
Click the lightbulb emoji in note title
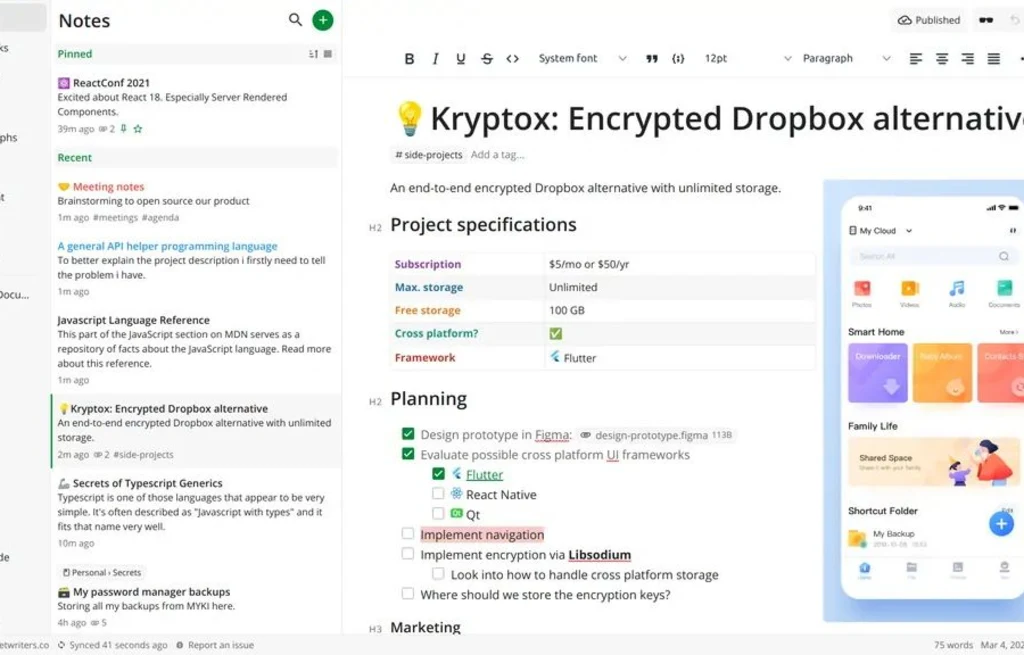[x=409, y=119]
